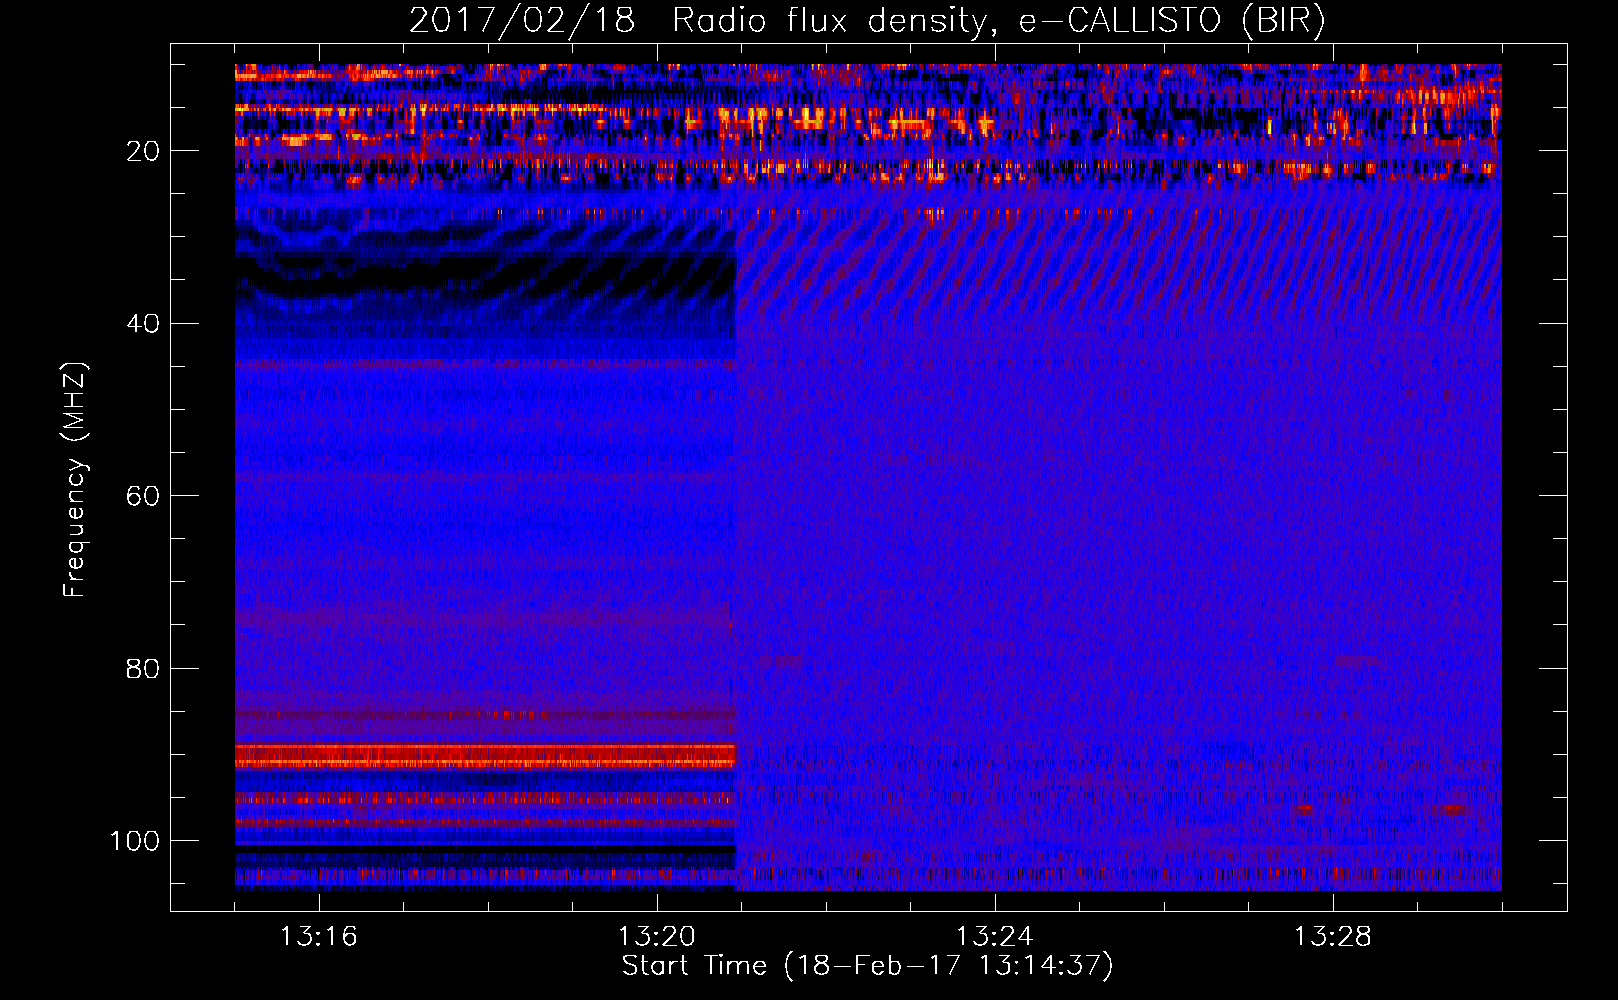Click the 13:16 time tick label
Image resolution: width=1618 pixels, height=1000 pixels.
pos(318,937)
